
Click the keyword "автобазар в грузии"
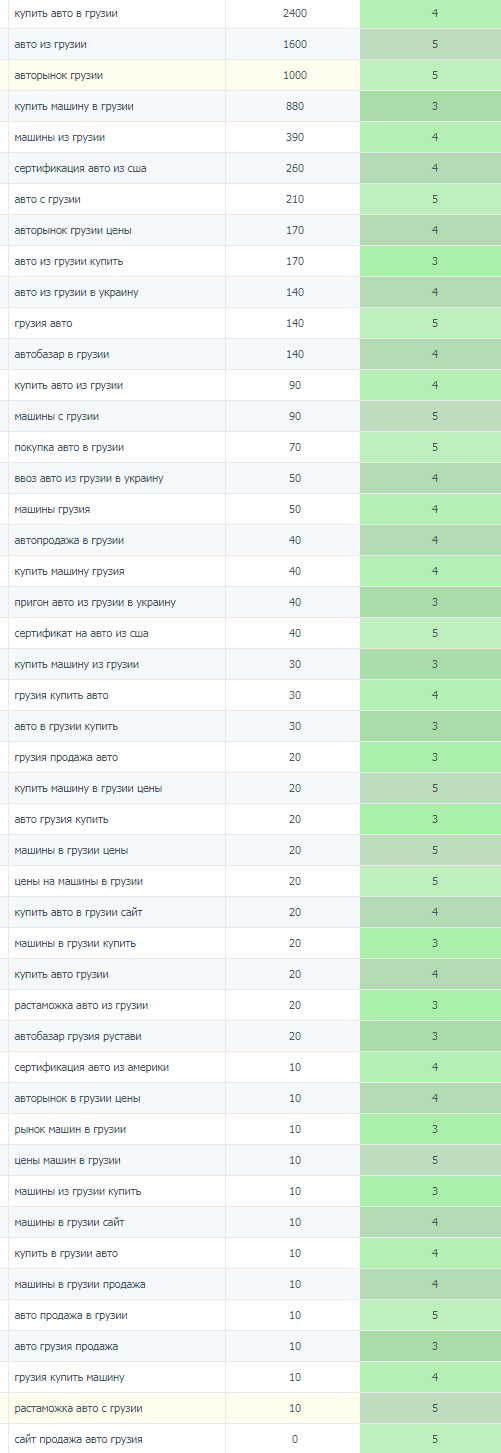pos(62,354)
